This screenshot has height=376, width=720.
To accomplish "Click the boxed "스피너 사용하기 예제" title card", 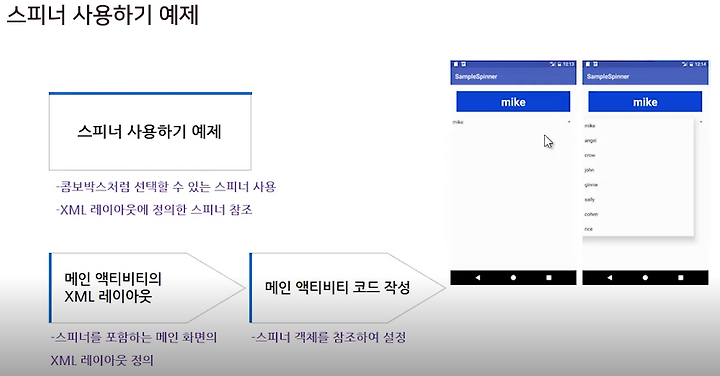I will coord(150,132).
